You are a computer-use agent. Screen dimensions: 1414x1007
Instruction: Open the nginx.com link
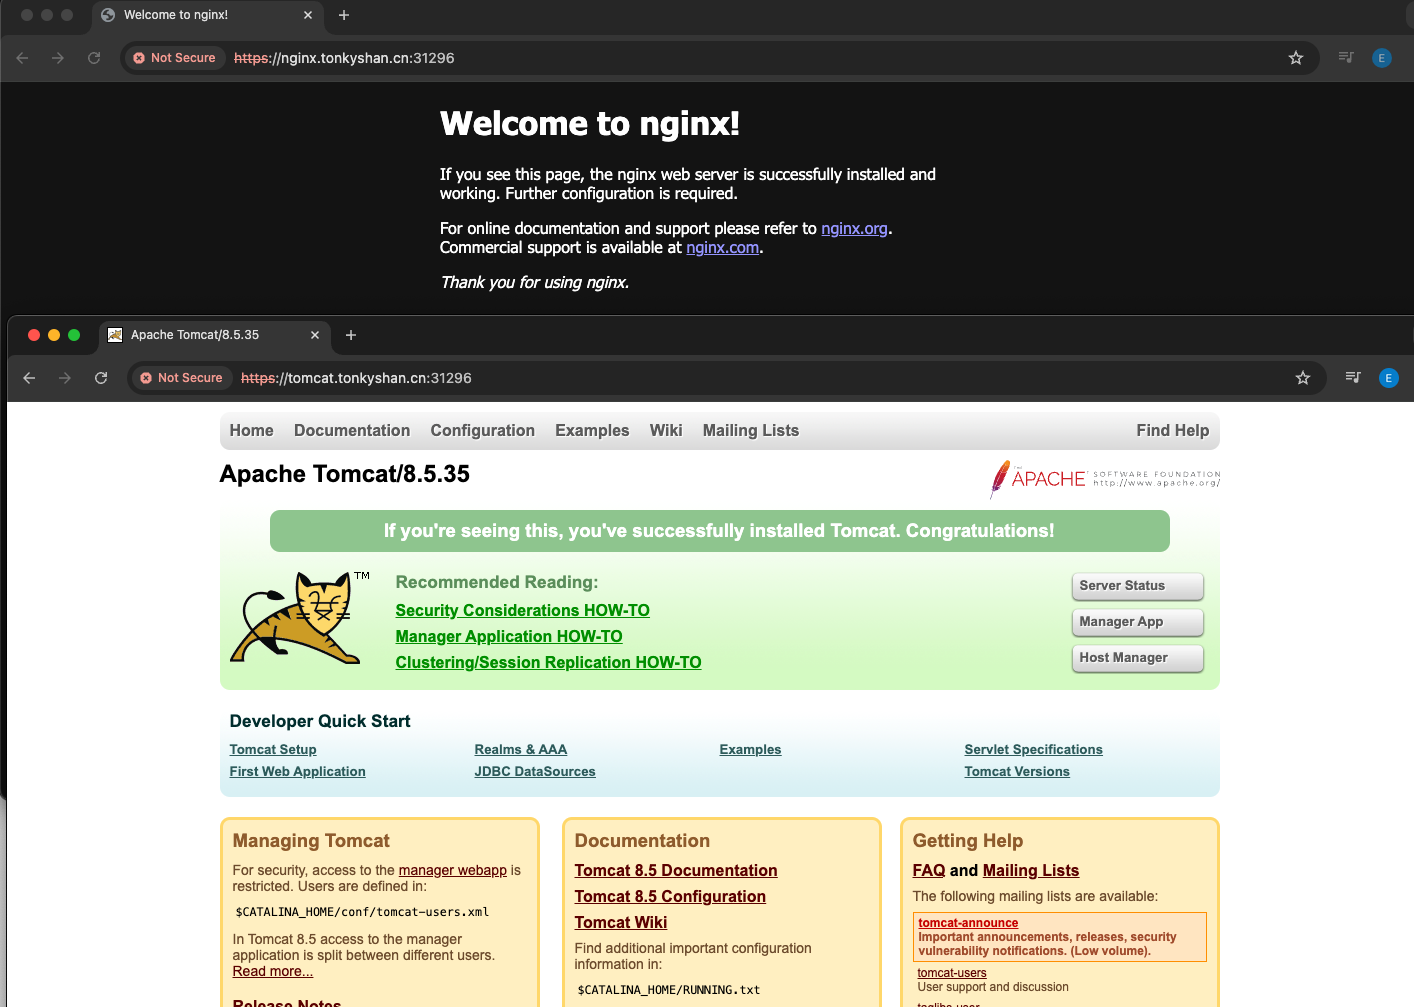click(723, 248)
